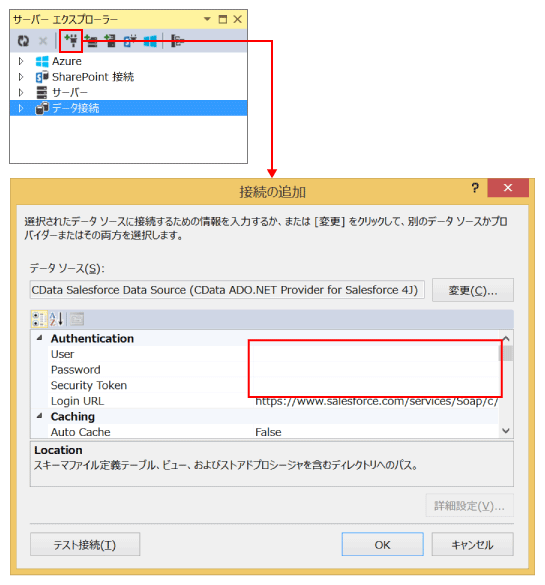Click the データ ソース field
Screen dimensions: 545x585
coord(227,290)
